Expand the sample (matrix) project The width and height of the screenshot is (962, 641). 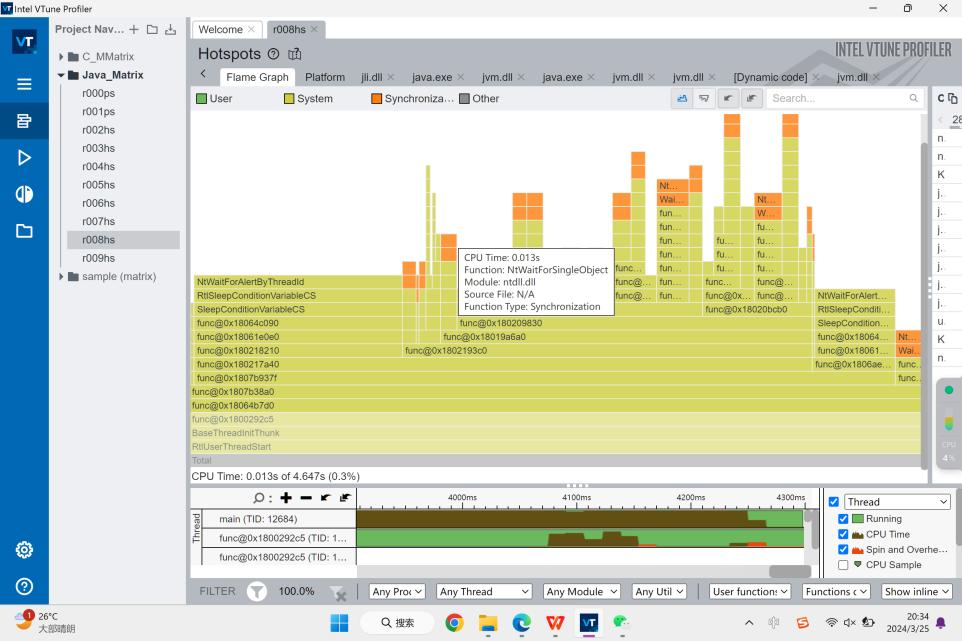pyautogui.click(x=61, y=277)
